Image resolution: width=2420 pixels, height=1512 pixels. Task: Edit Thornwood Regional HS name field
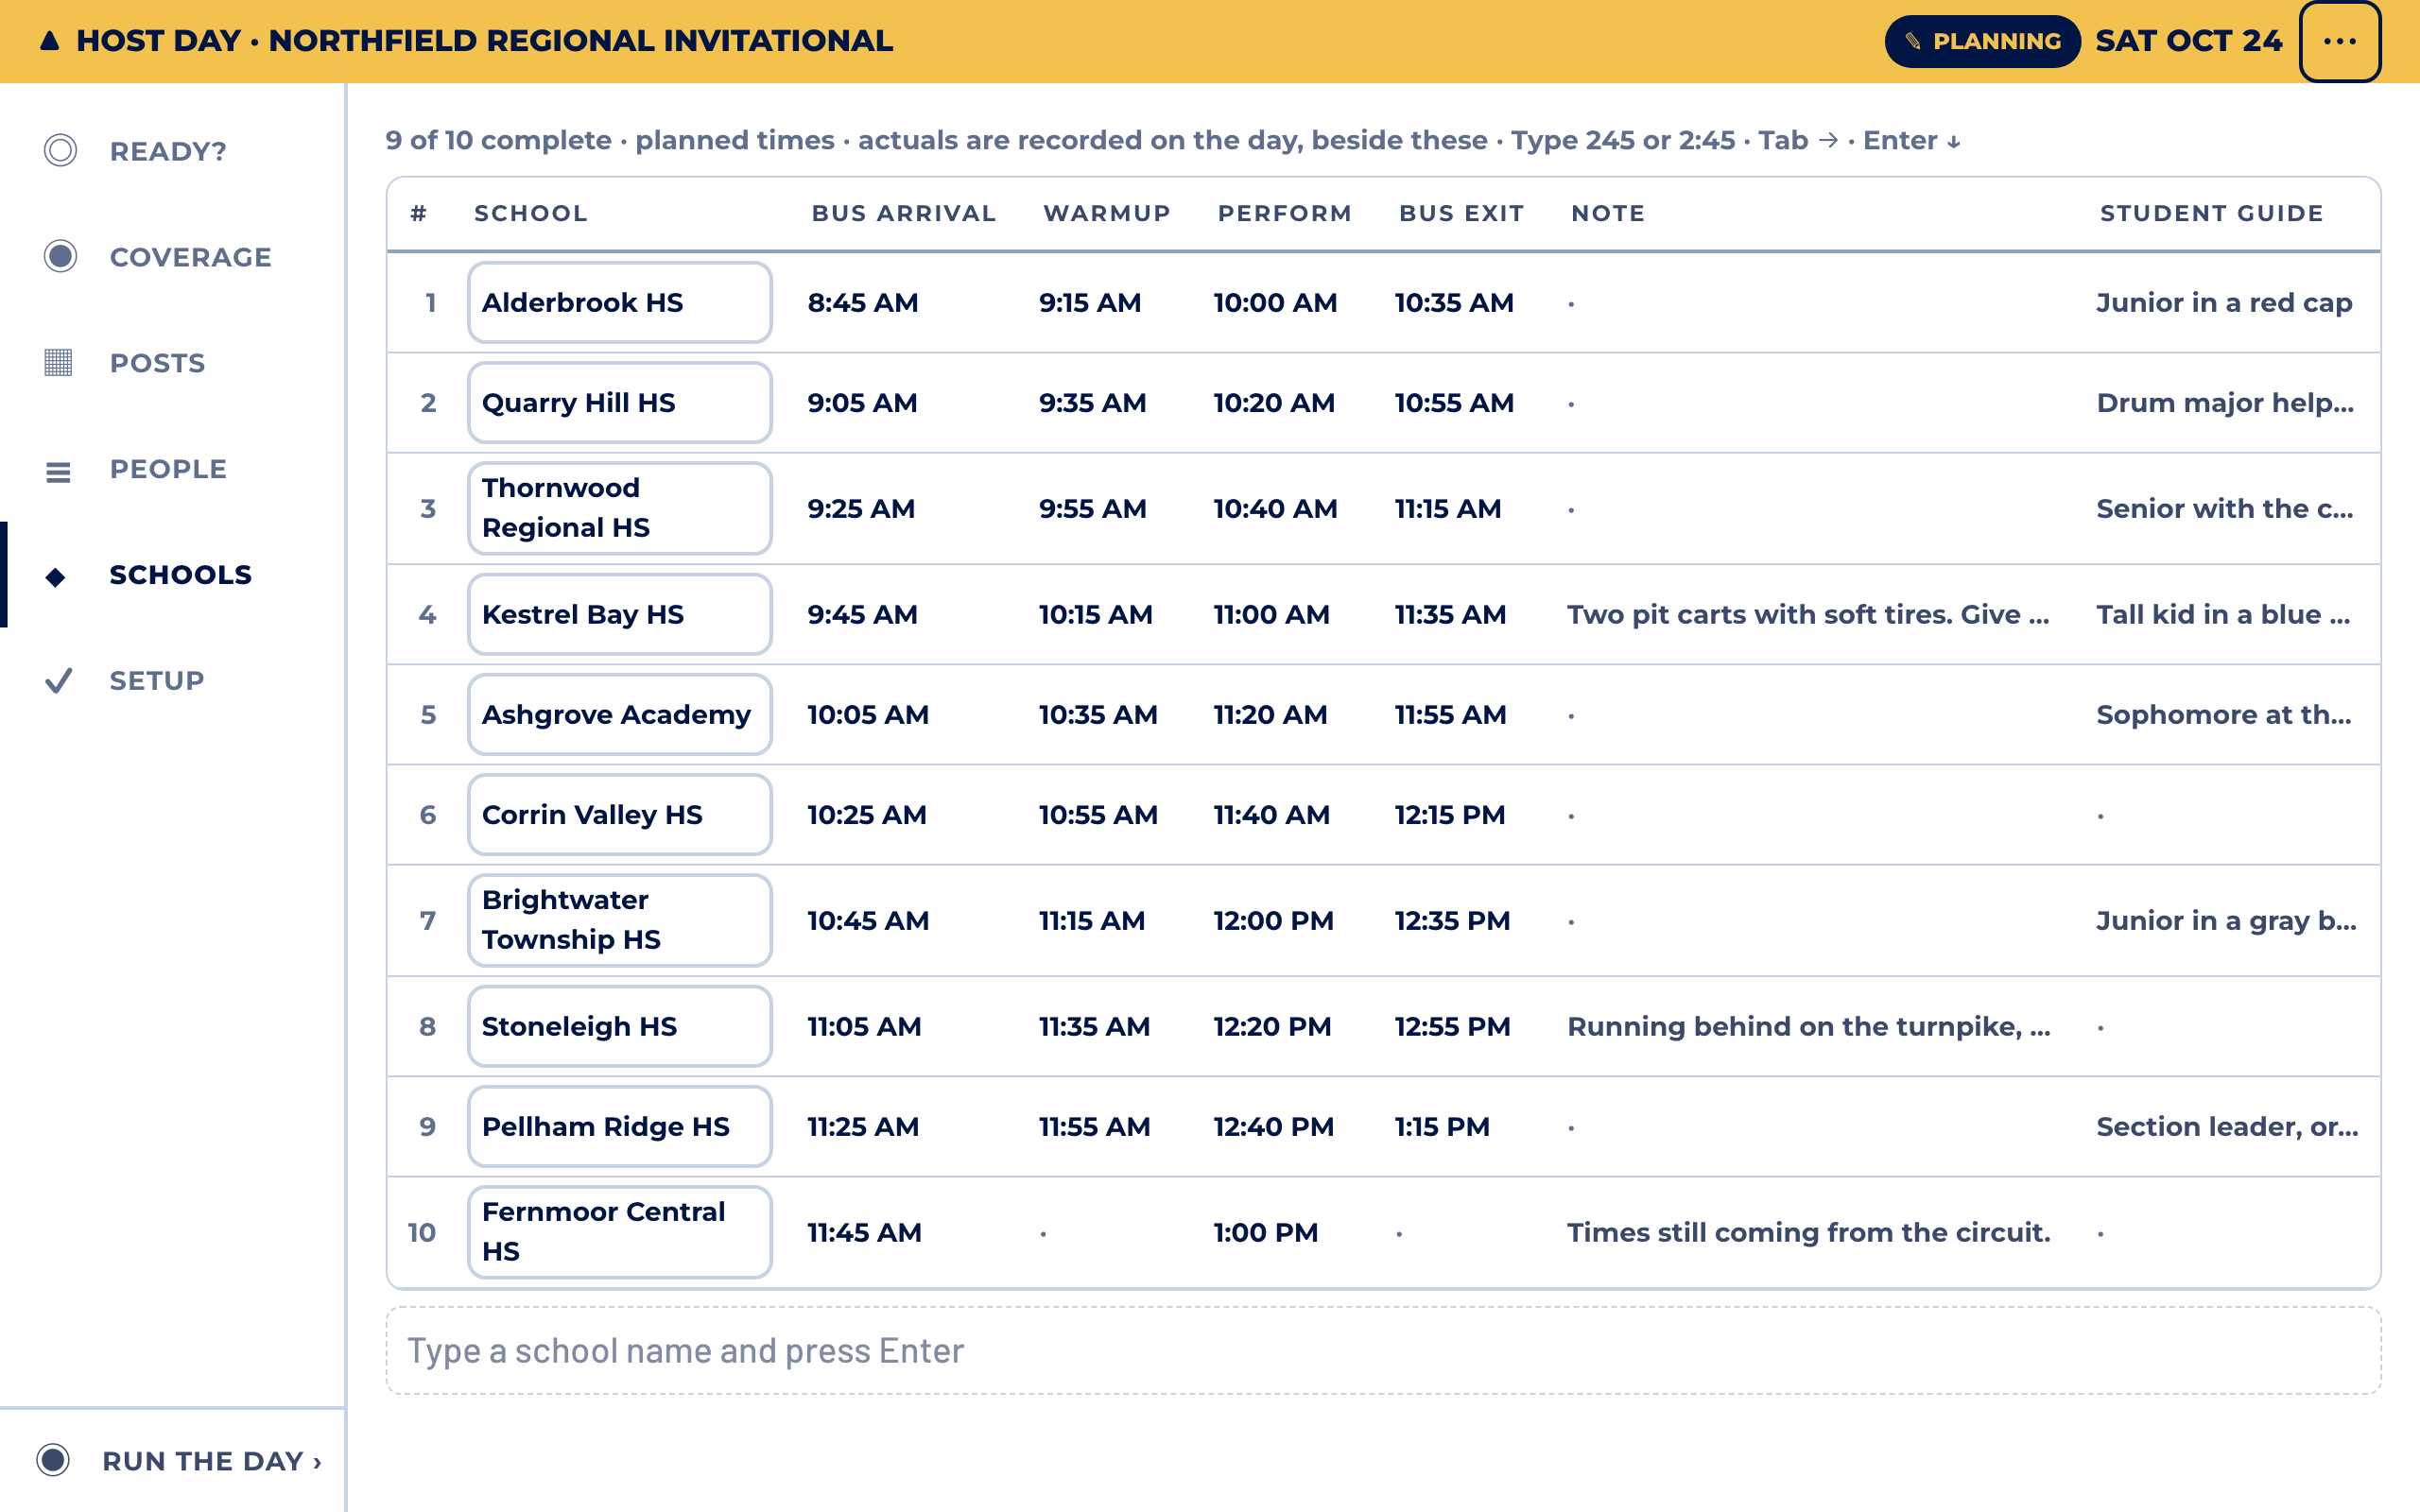(620, 509)
